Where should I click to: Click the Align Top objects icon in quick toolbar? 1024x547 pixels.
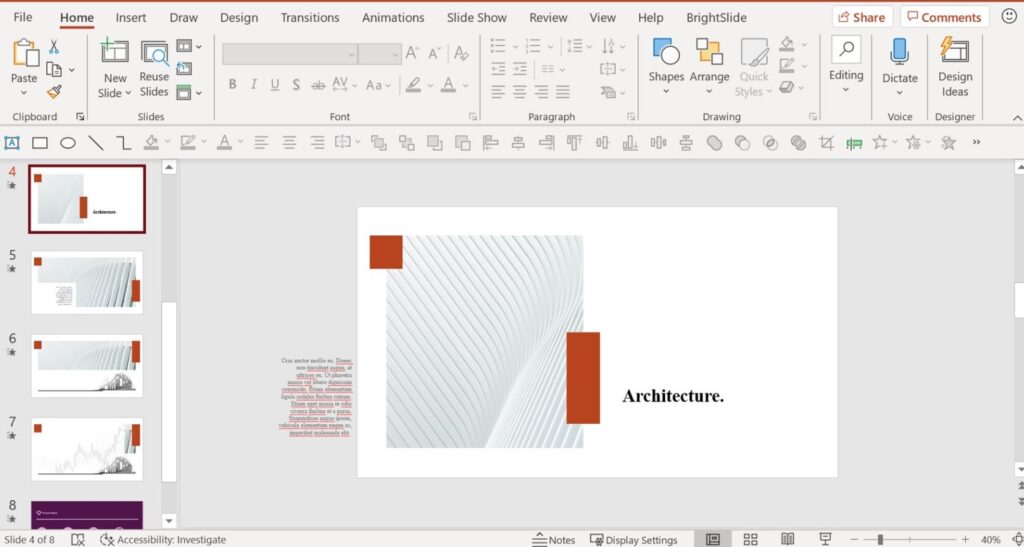coord(574,142)
